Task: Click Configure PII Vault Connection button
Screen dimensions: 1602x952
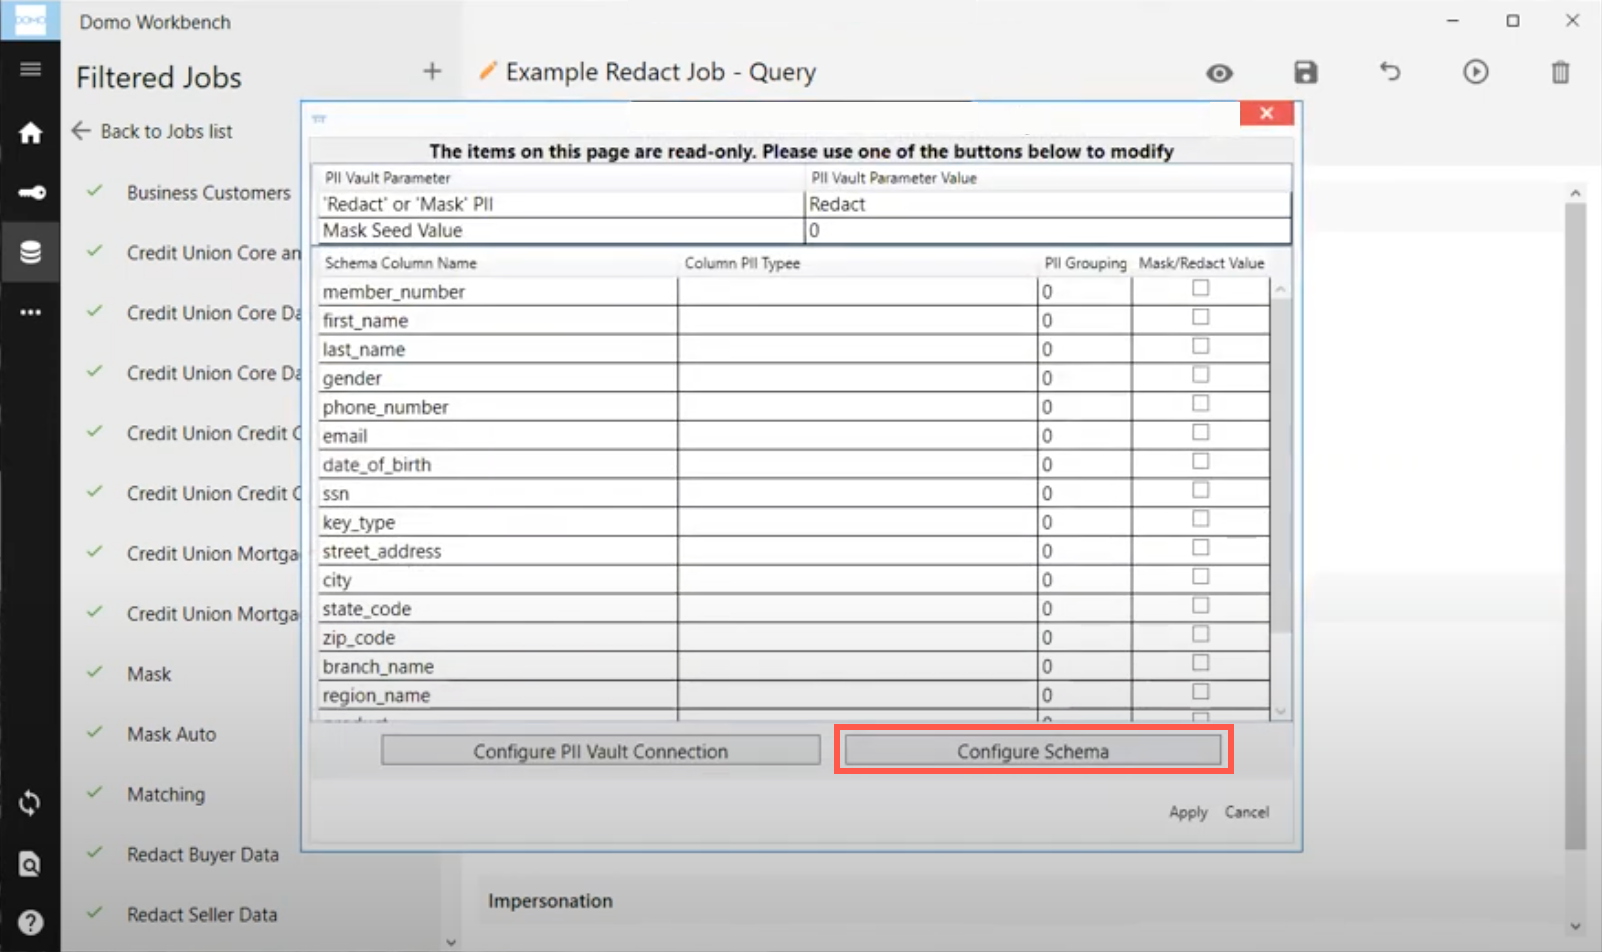Action: coord(600,751)
